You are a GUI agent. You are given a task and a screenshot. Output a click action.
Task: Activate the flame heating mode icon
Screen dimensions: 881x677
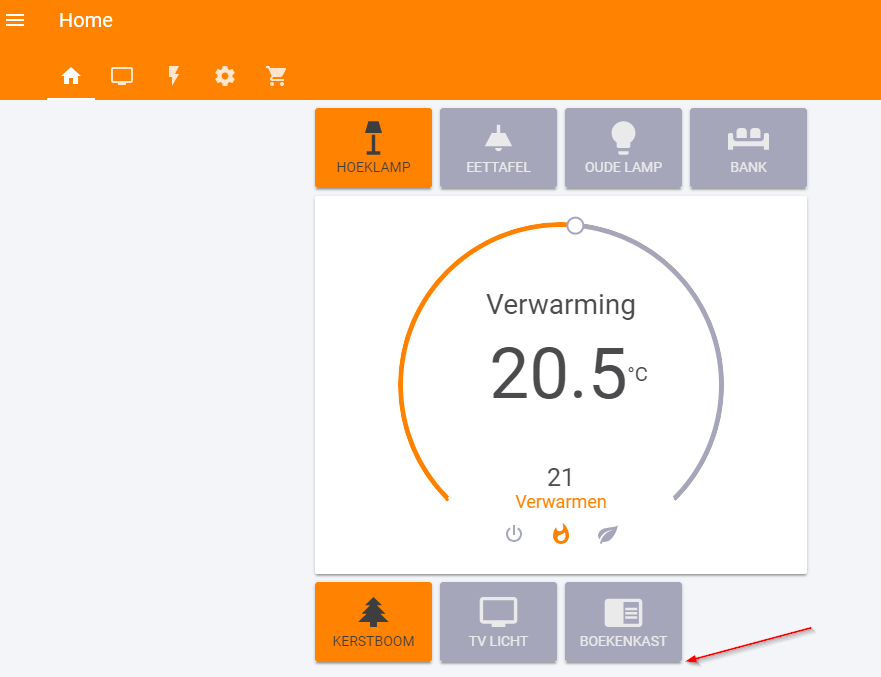click(561, 534)
